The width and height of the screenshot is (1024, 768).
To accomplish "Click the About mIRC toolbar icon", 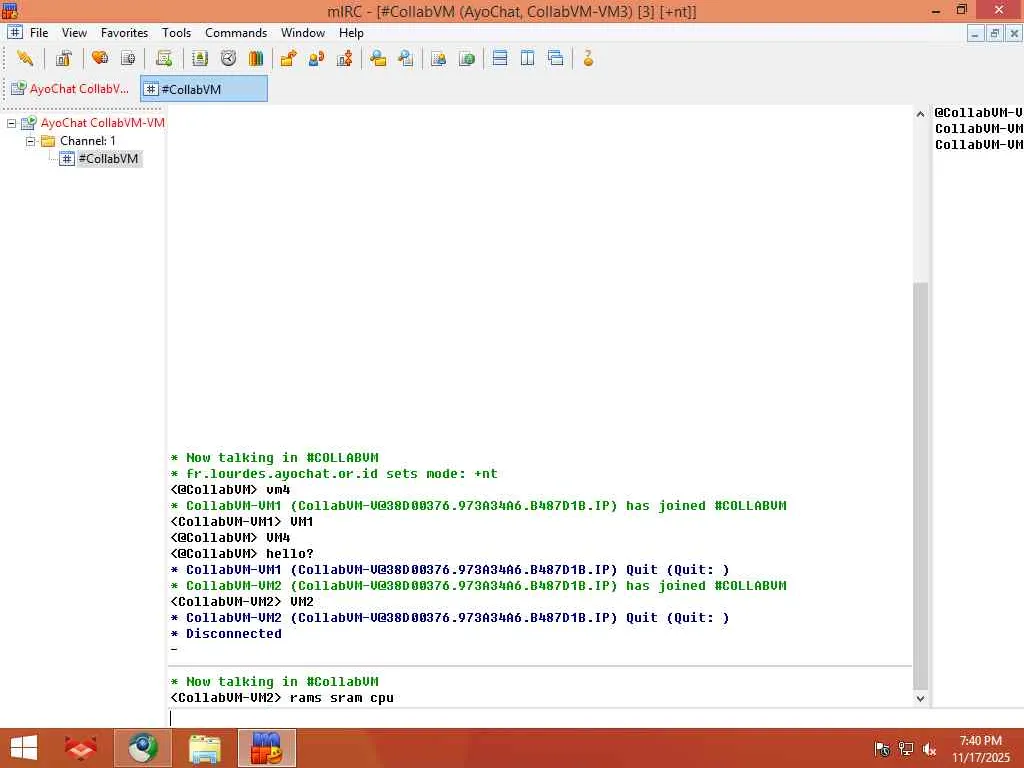I will (588, 59).
